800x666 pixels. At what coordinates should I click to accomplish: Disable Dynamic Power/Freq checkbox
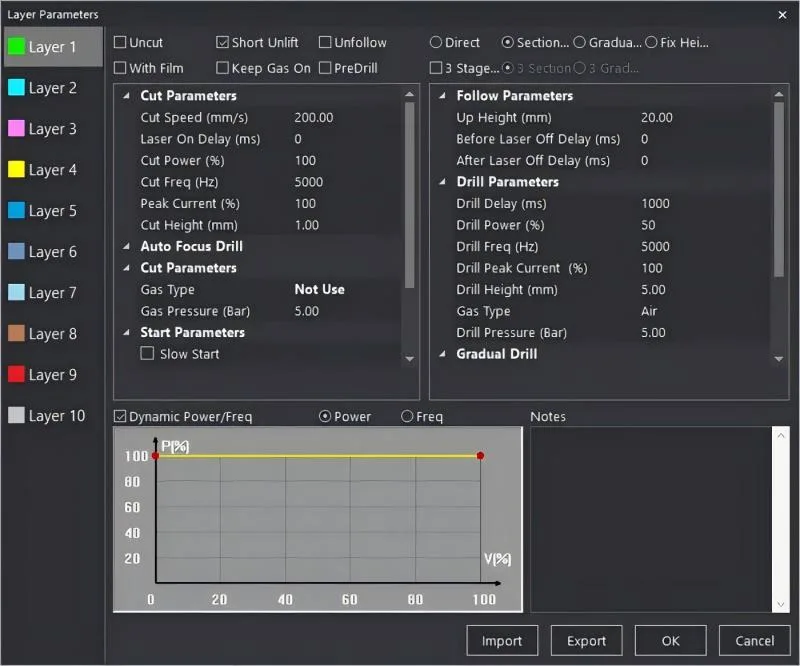[120, 416]
